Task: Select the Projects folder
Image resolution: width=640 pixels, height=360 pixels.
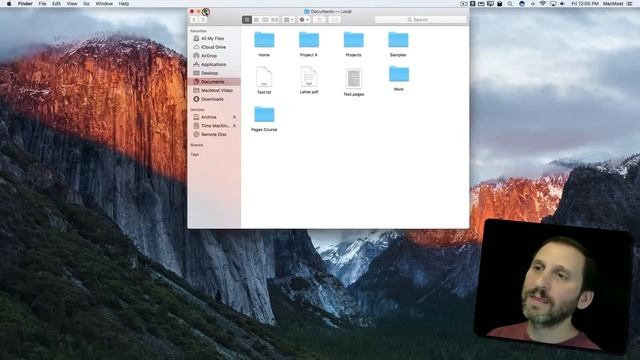Action: (353, 40)
